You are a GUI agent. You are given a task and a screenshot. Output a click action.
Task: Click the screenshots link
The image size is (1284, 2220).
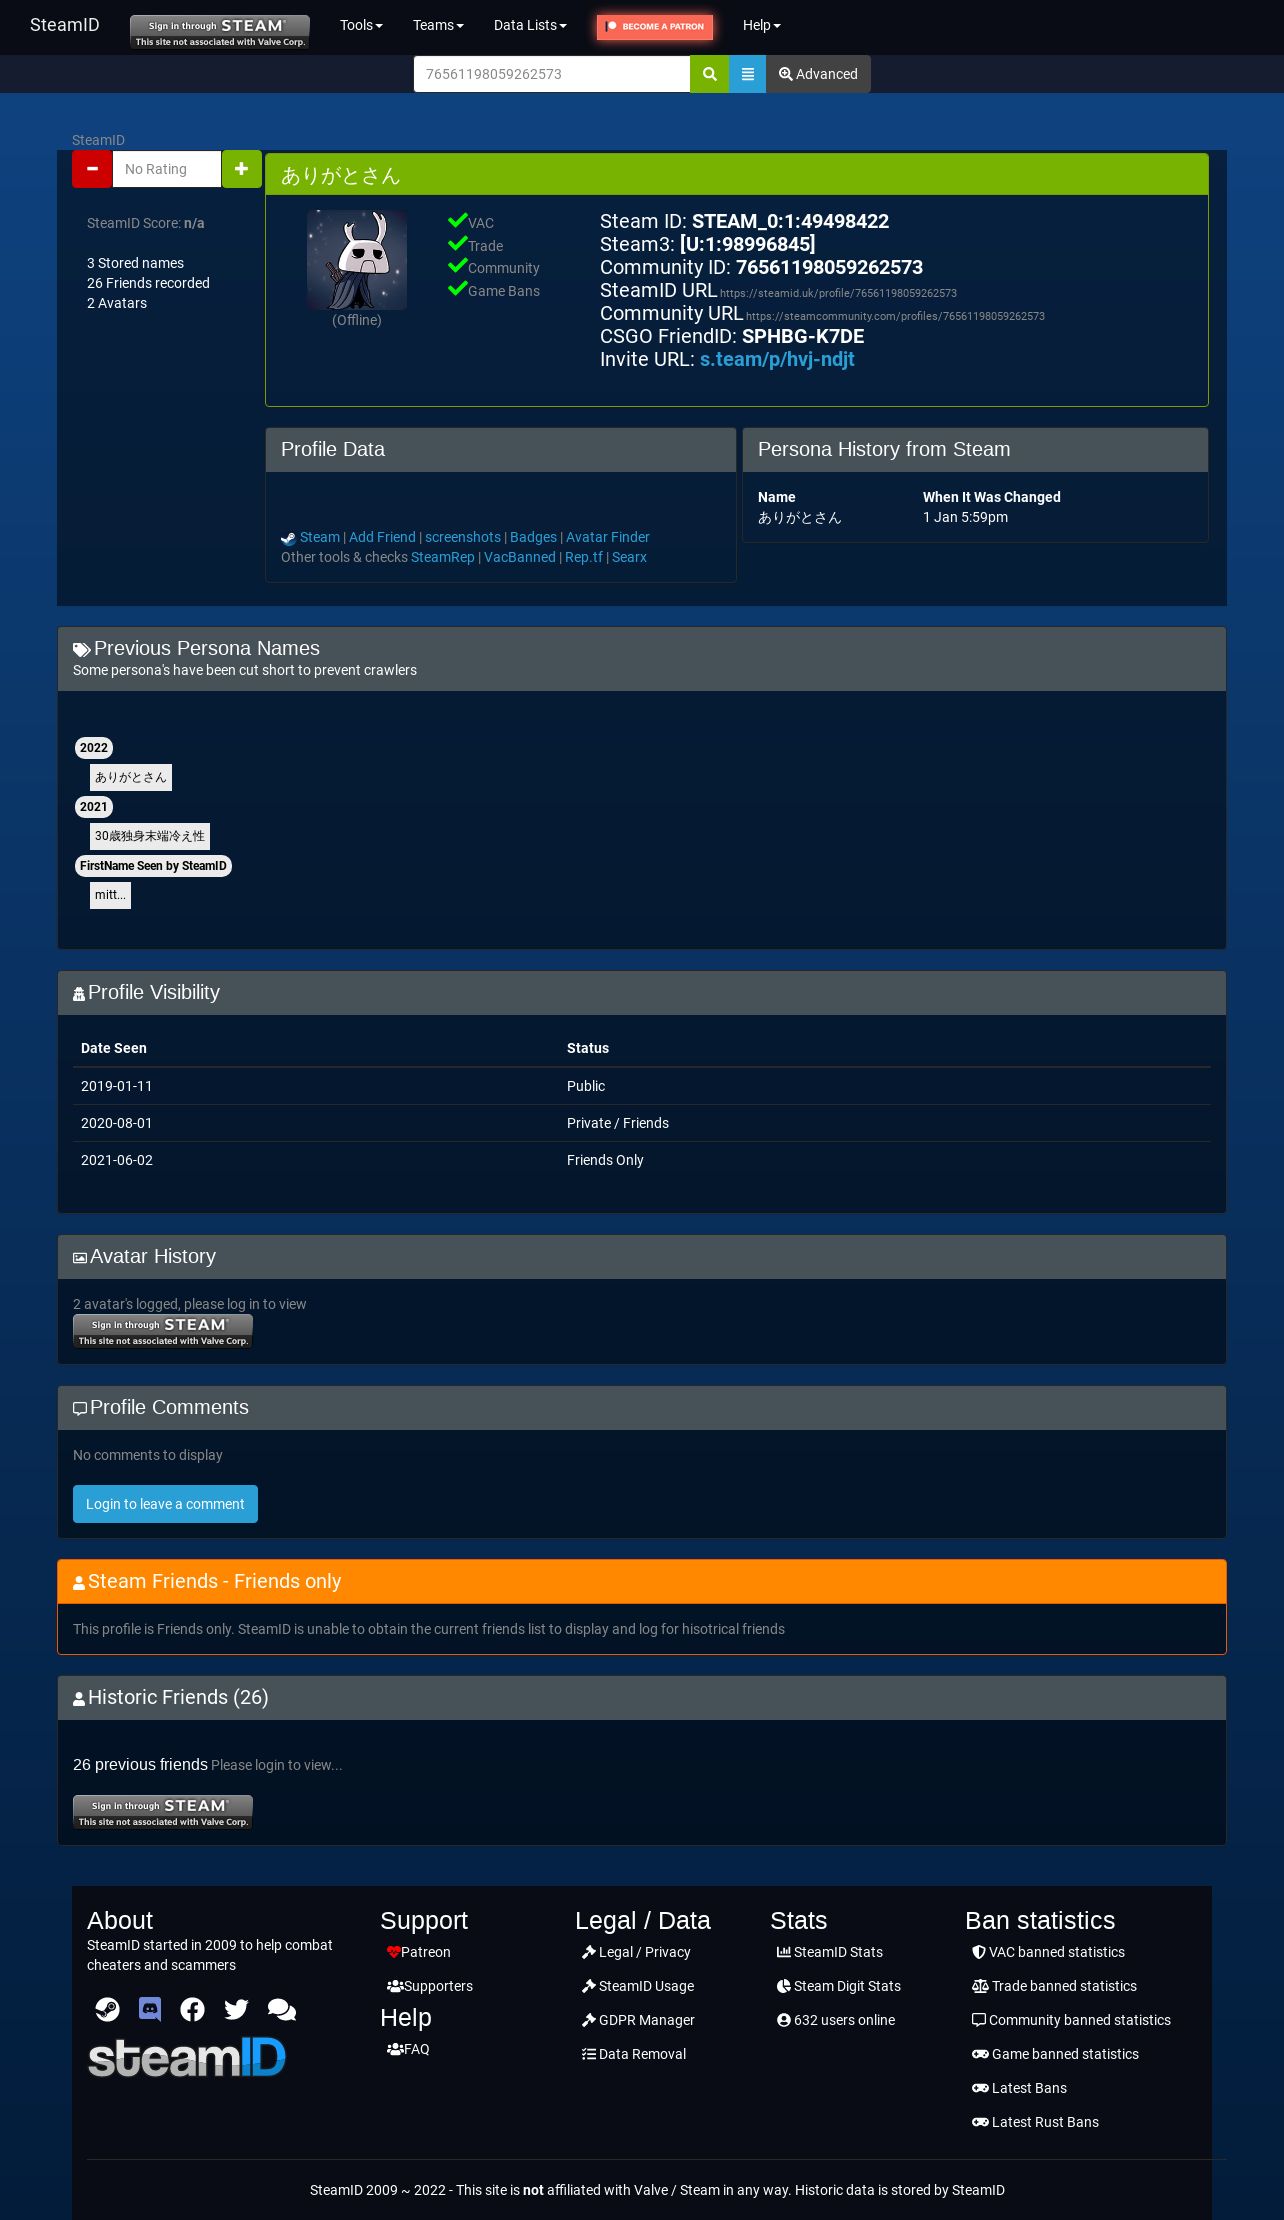tap(463, 537)
